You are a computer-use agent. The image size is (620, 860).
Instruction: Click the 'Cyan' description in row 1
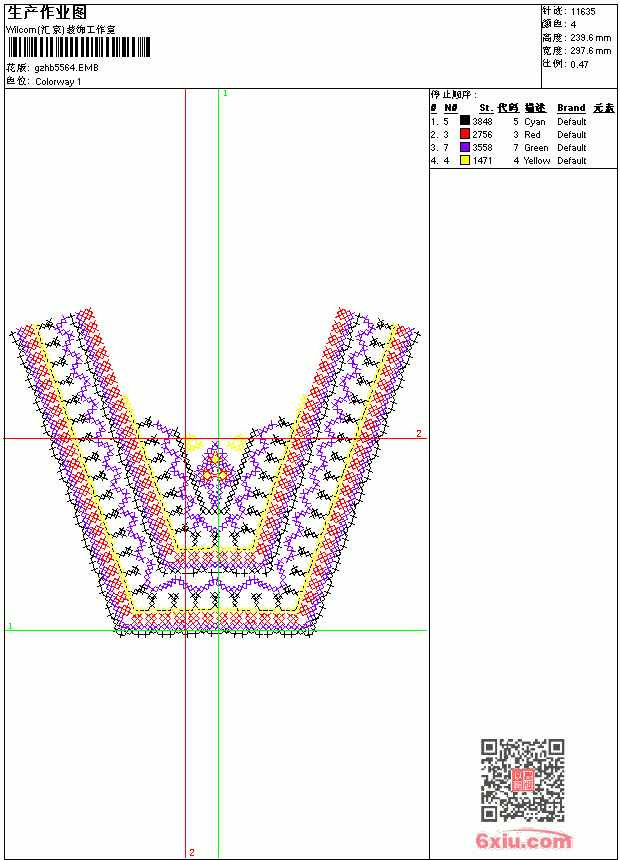(534, 122)
